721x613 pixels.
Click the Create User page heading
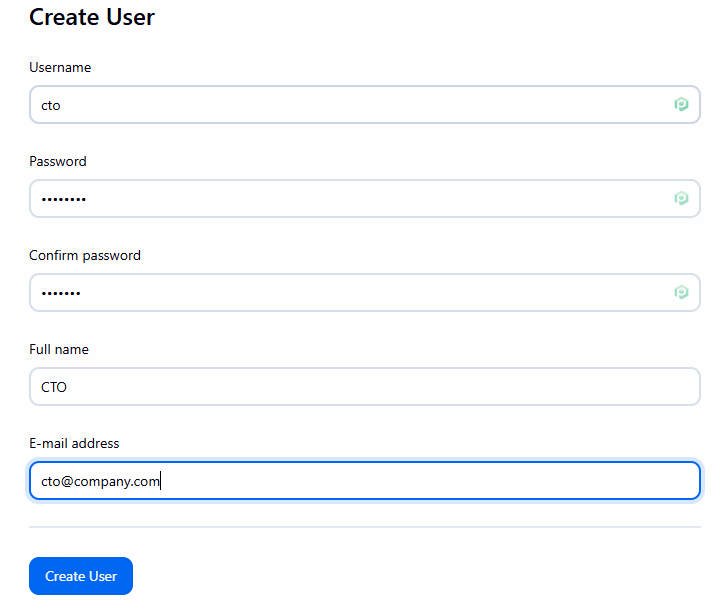click(92, 17)
